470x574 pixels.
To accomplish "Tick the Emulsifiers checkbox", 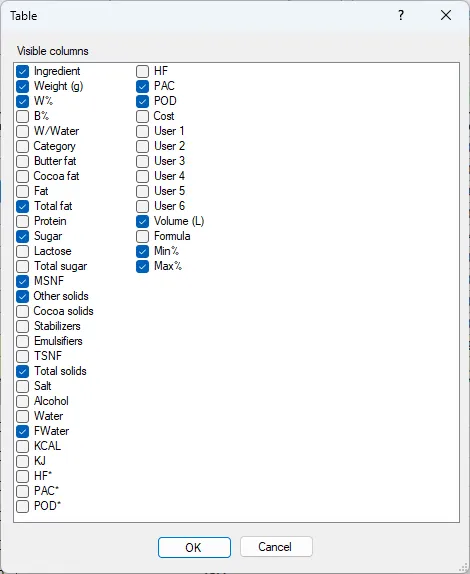I will pyautogui.click(x=22, y=341).
